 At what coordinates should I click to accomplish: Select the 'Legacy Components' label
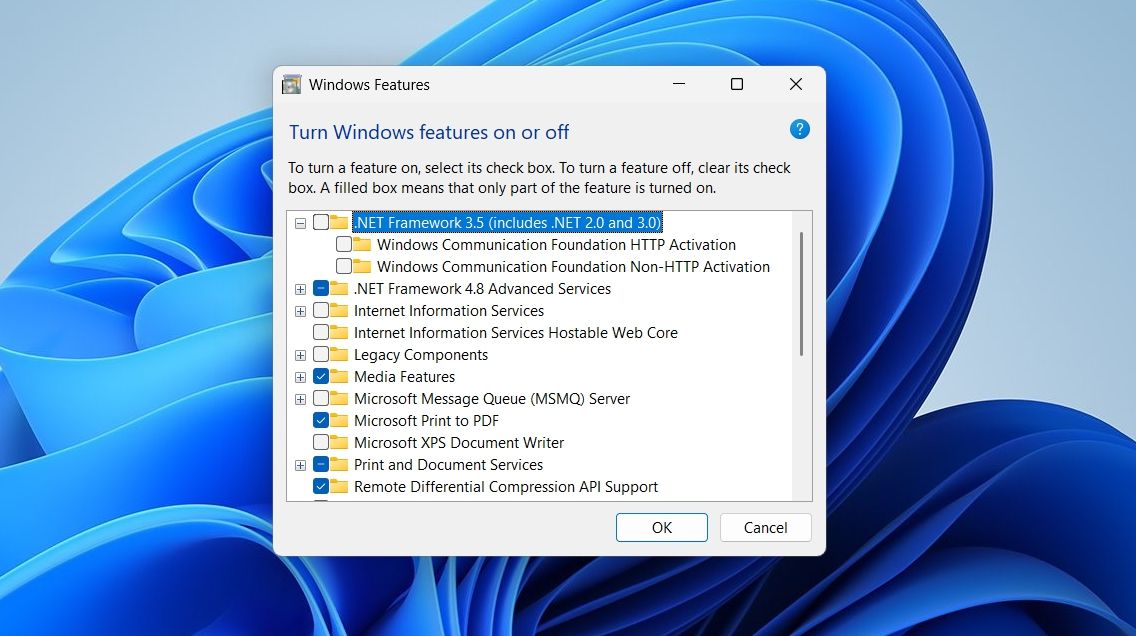coord(420,354)
